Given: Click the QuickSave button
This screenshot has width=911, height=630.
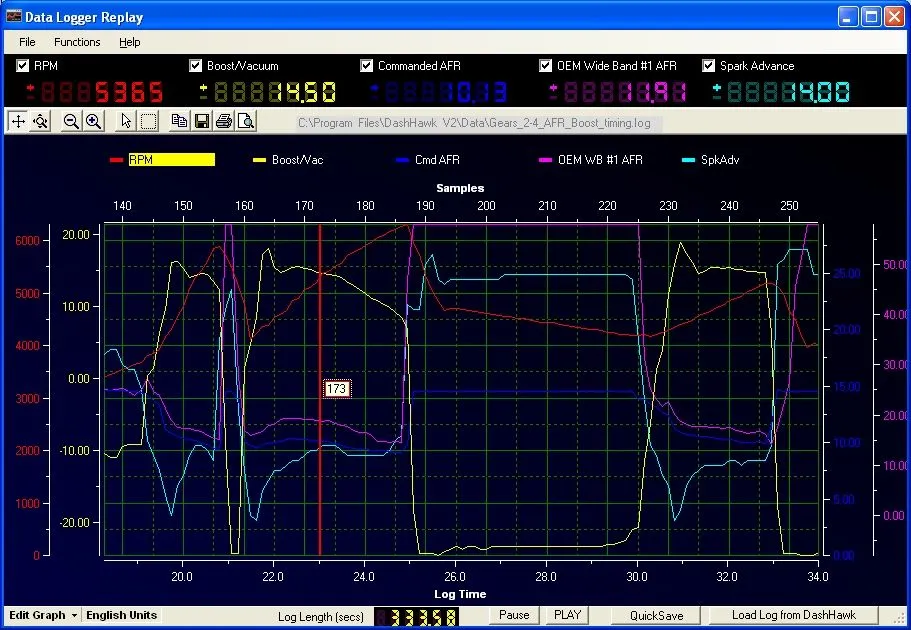Looking at the screenshot, I should pos(657,615).
